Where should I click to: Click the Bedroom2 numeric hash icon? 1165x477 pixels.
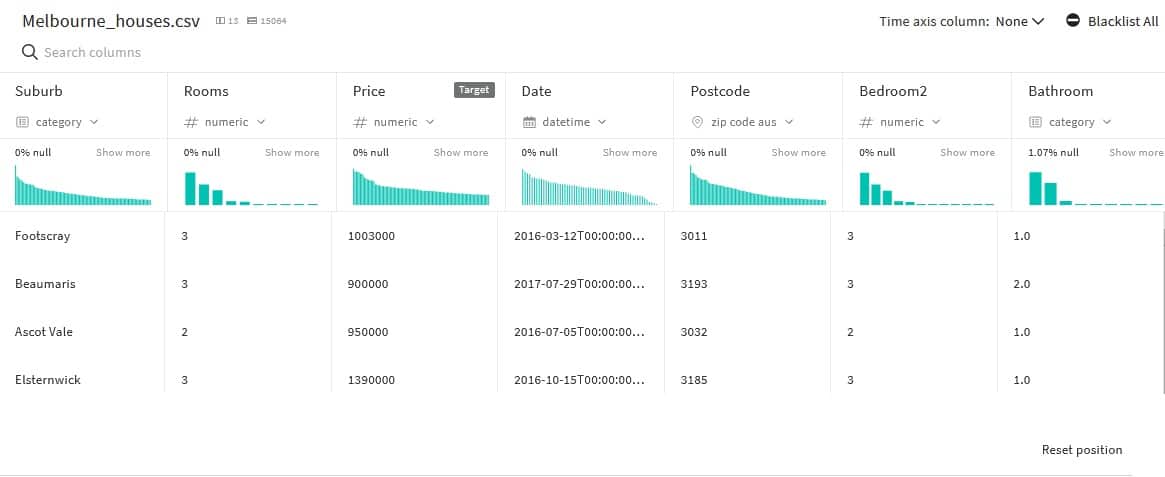point(867,122)
